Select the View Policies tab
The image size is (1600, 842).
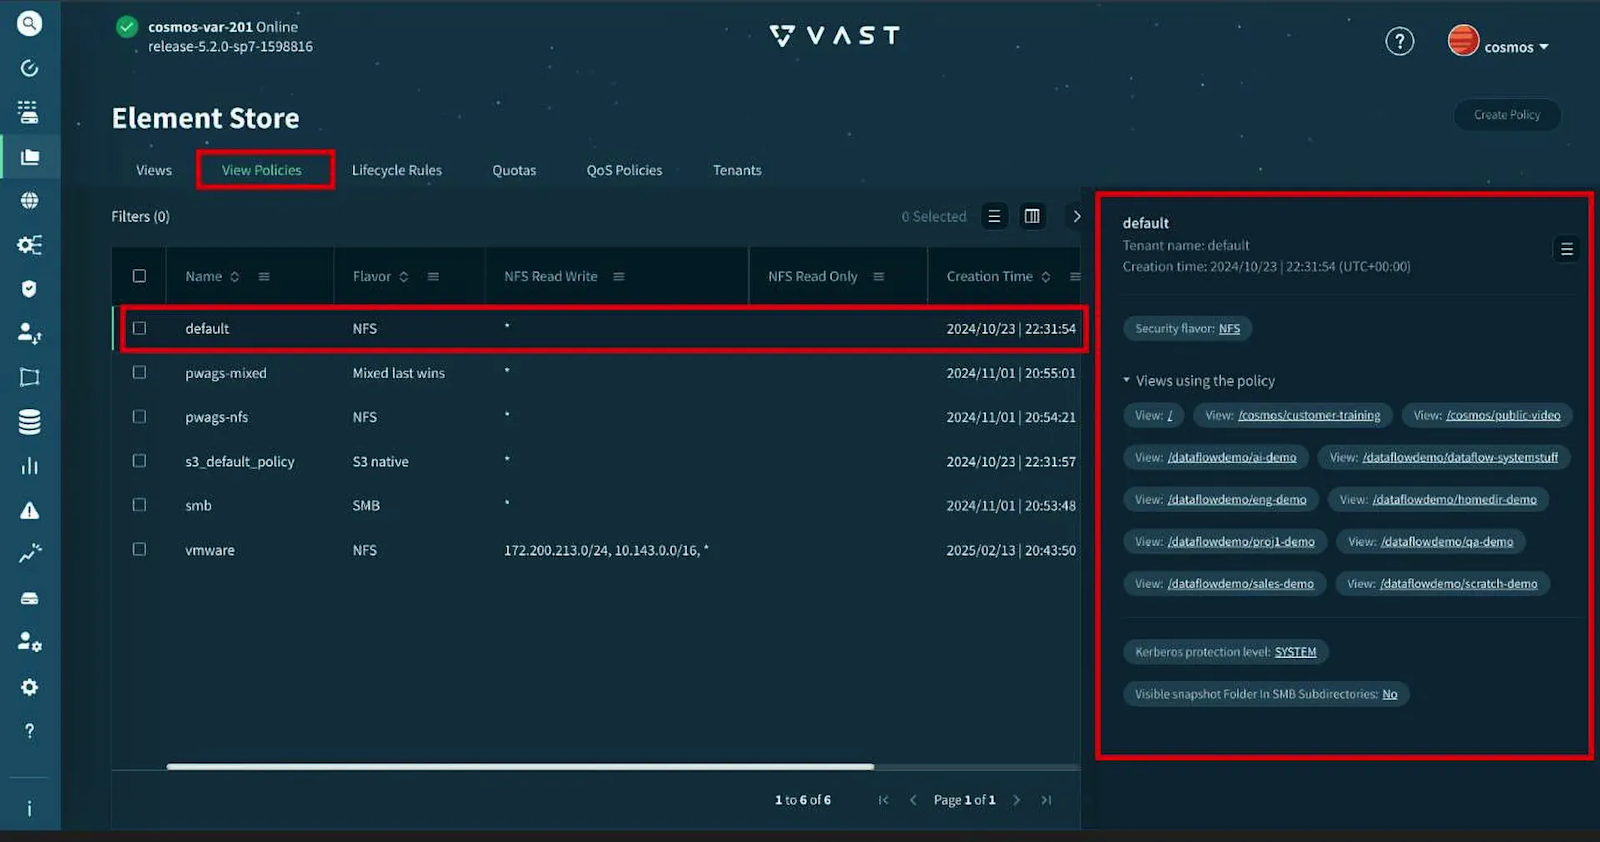point(261,170)
